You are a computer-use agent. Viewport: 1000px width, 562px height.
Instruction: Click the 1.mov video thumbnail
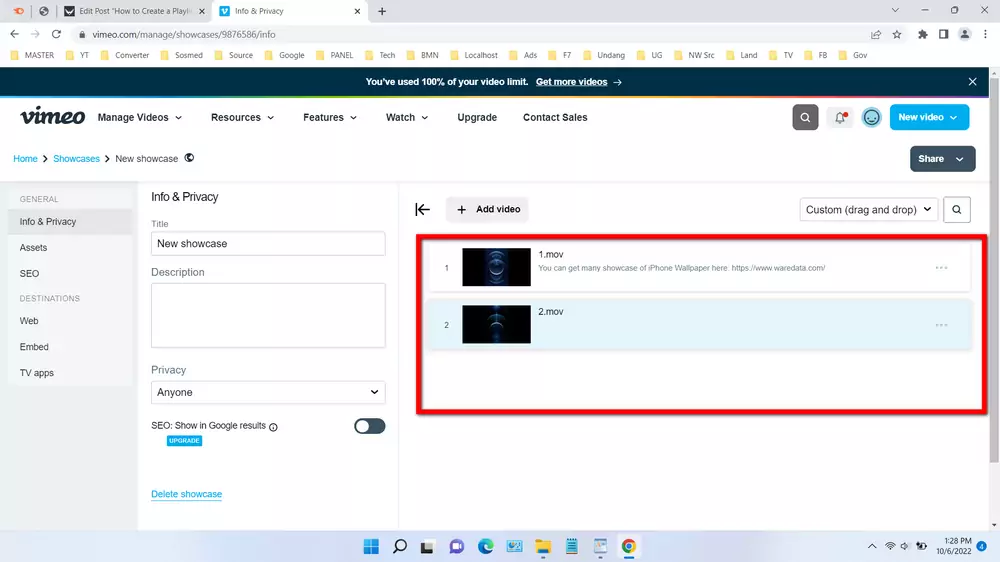(x=496, y=267)
